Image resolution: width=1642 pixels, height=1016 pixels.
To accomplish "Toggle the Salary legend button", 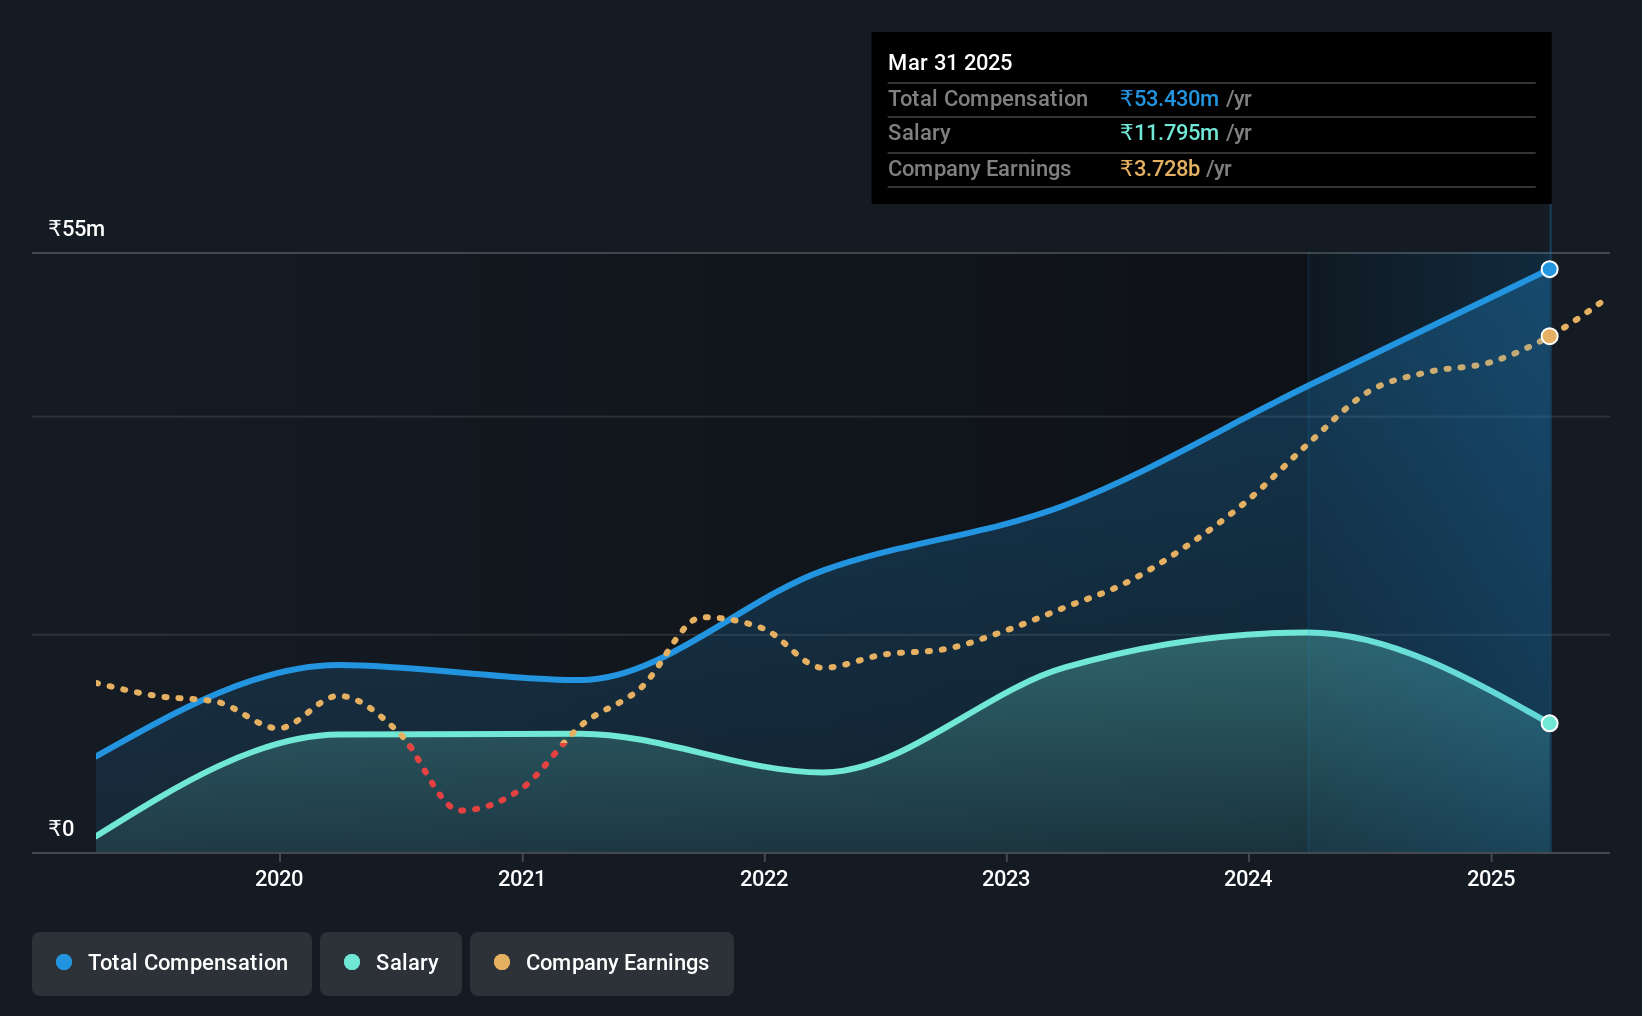I will pos(391,963).
